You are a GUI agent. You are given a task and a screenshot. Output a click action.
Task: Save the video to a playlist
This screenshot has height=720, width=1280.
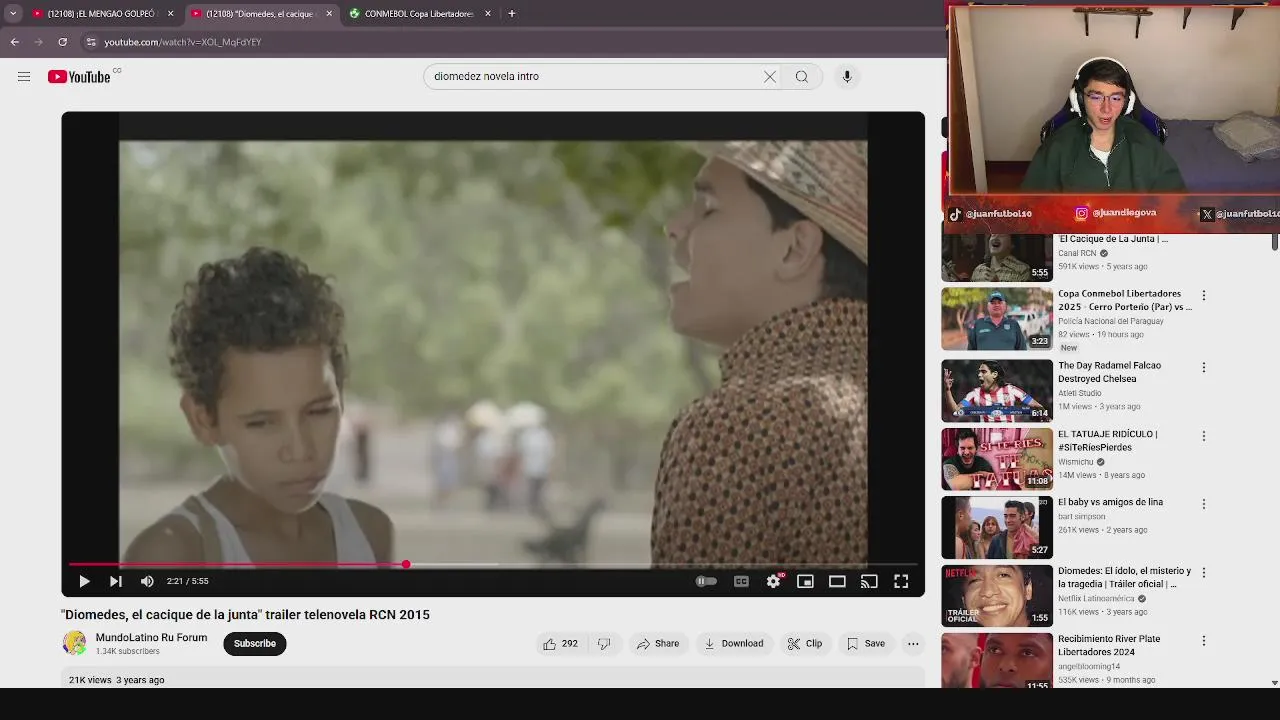(866, 644)
